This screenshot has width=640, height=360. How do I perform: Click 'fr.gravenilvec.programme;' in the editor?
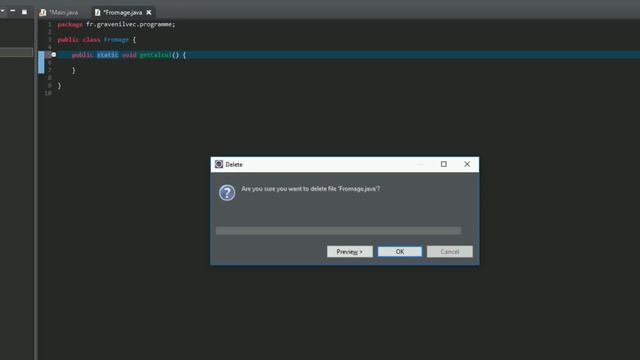(x=131, y=24)
